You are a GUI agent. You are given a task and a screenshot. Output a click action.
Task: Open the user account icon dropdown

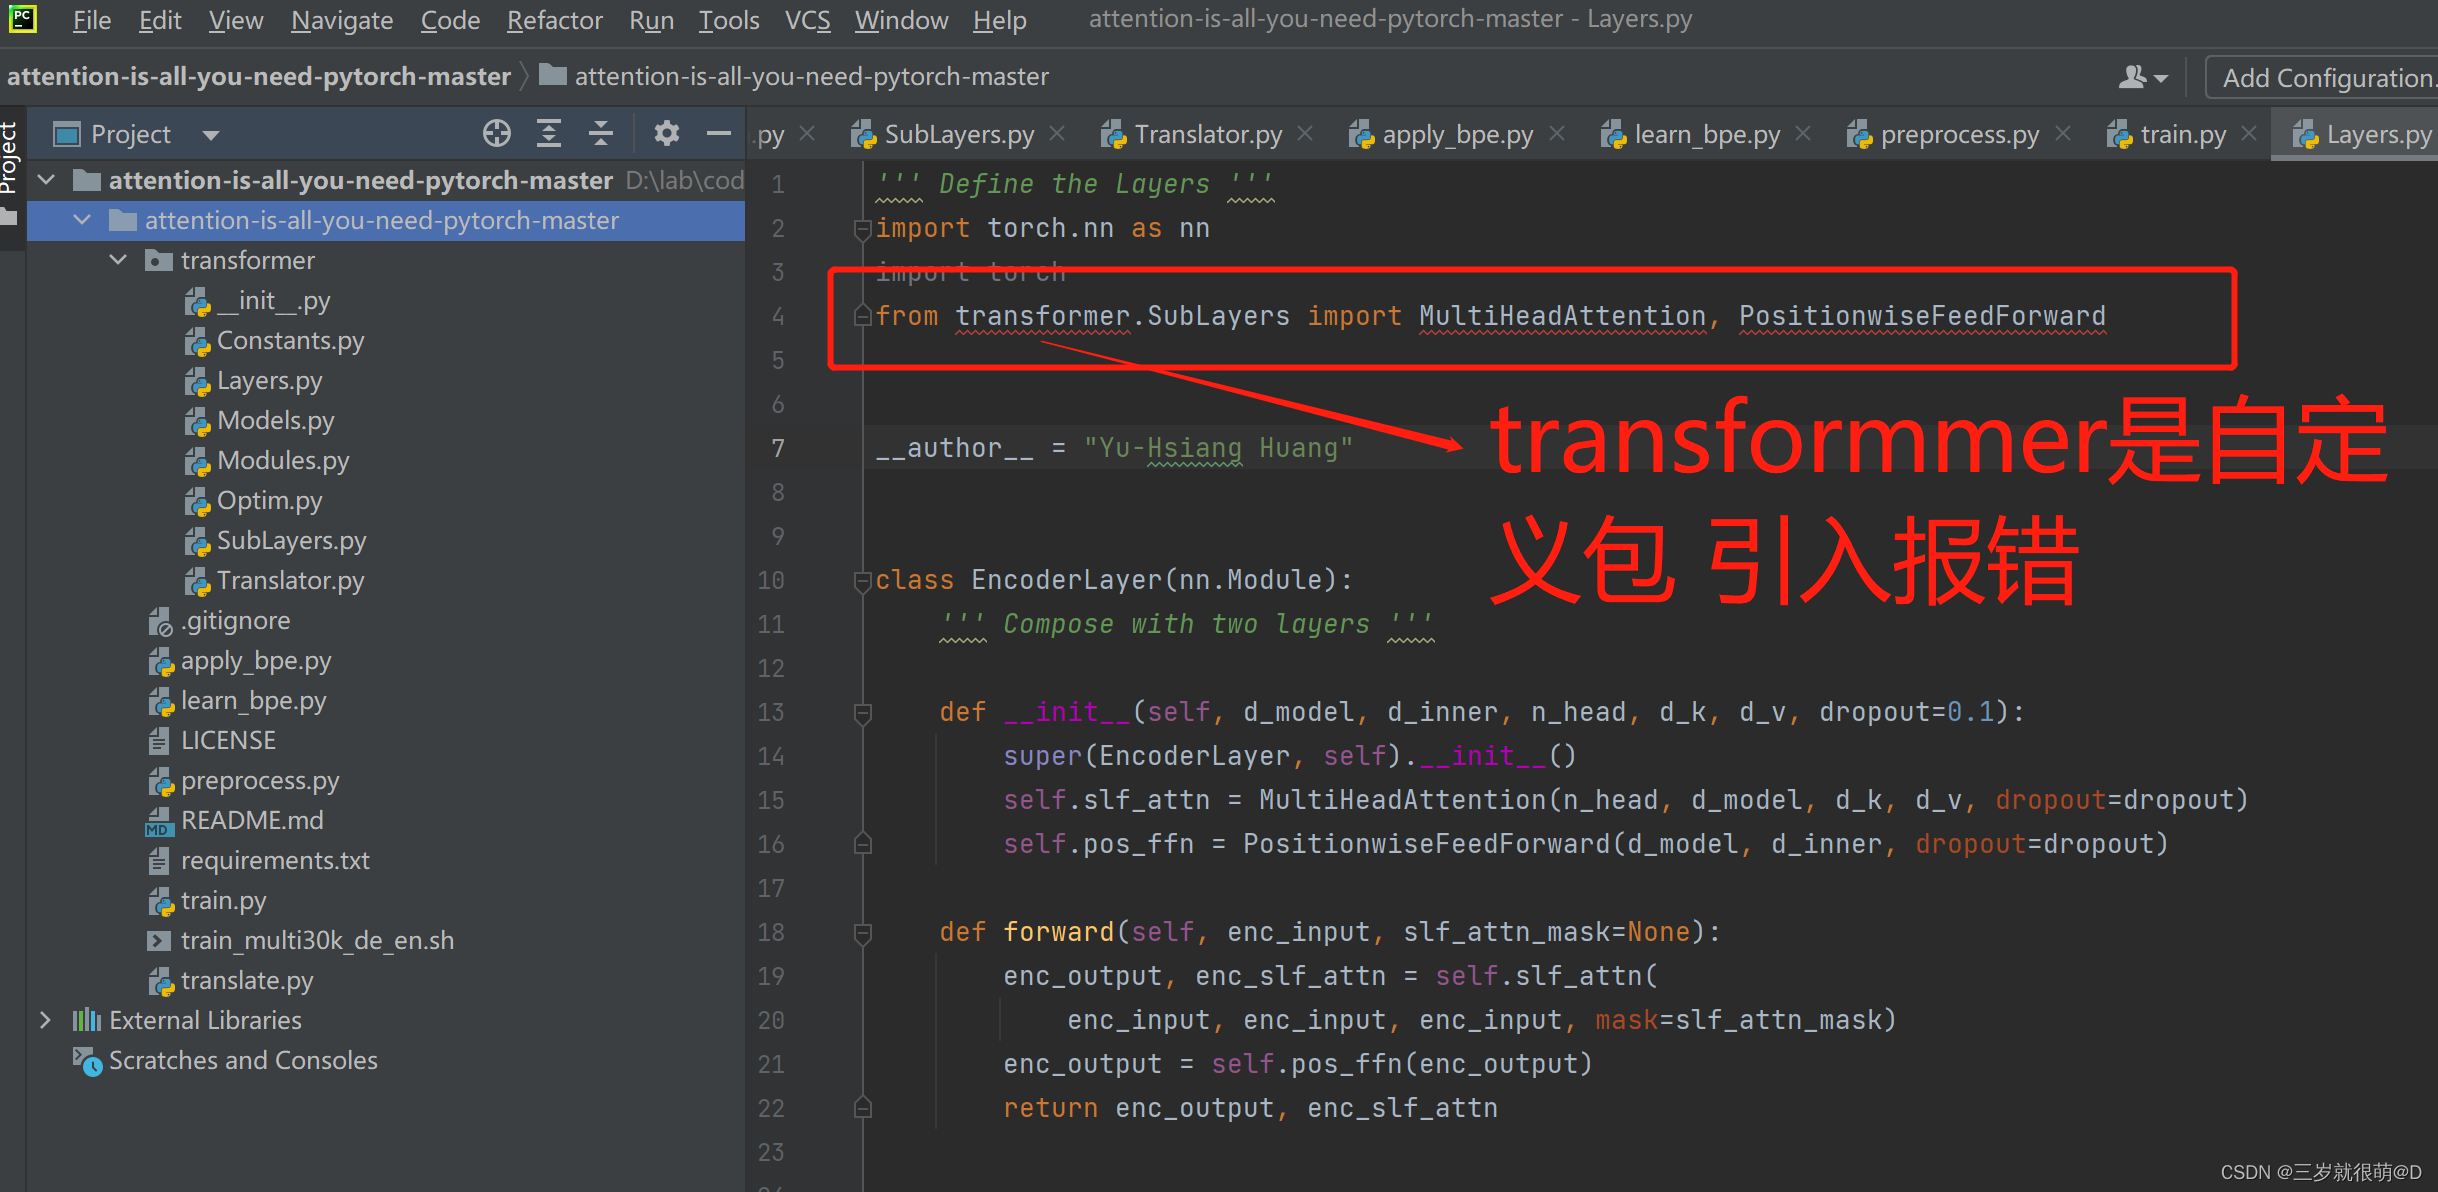[x=2142, y=77]
